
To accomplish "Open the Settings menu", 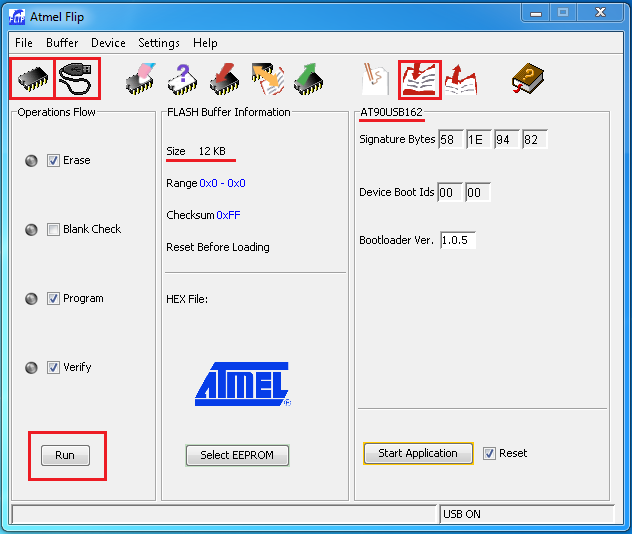I will point(159,43).
